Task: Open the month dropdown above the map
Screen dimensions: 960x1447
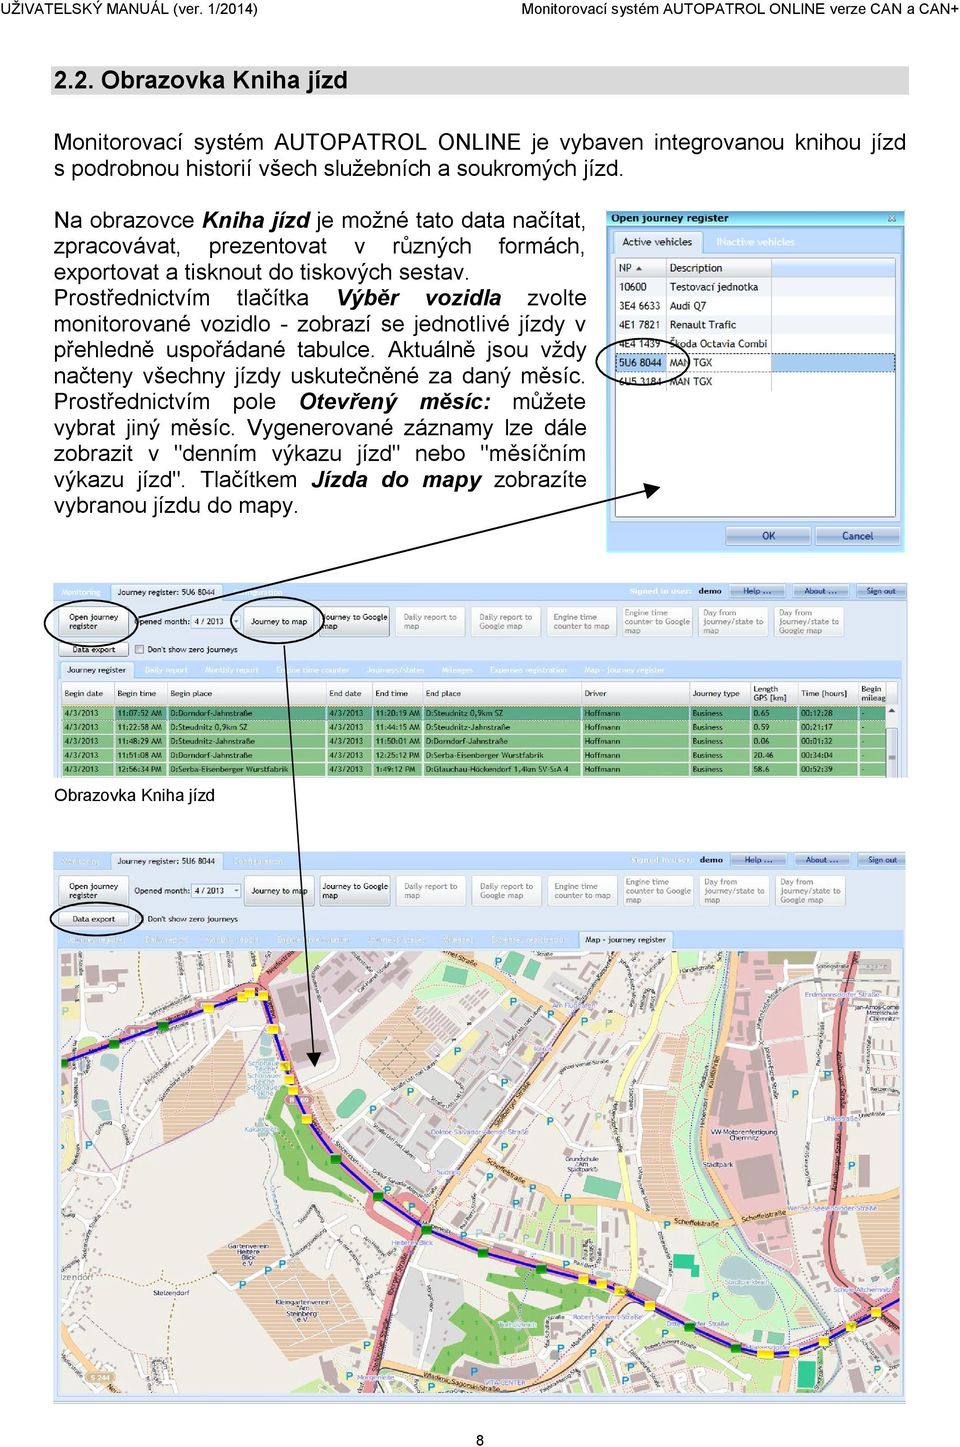Action: coord(236,890)
